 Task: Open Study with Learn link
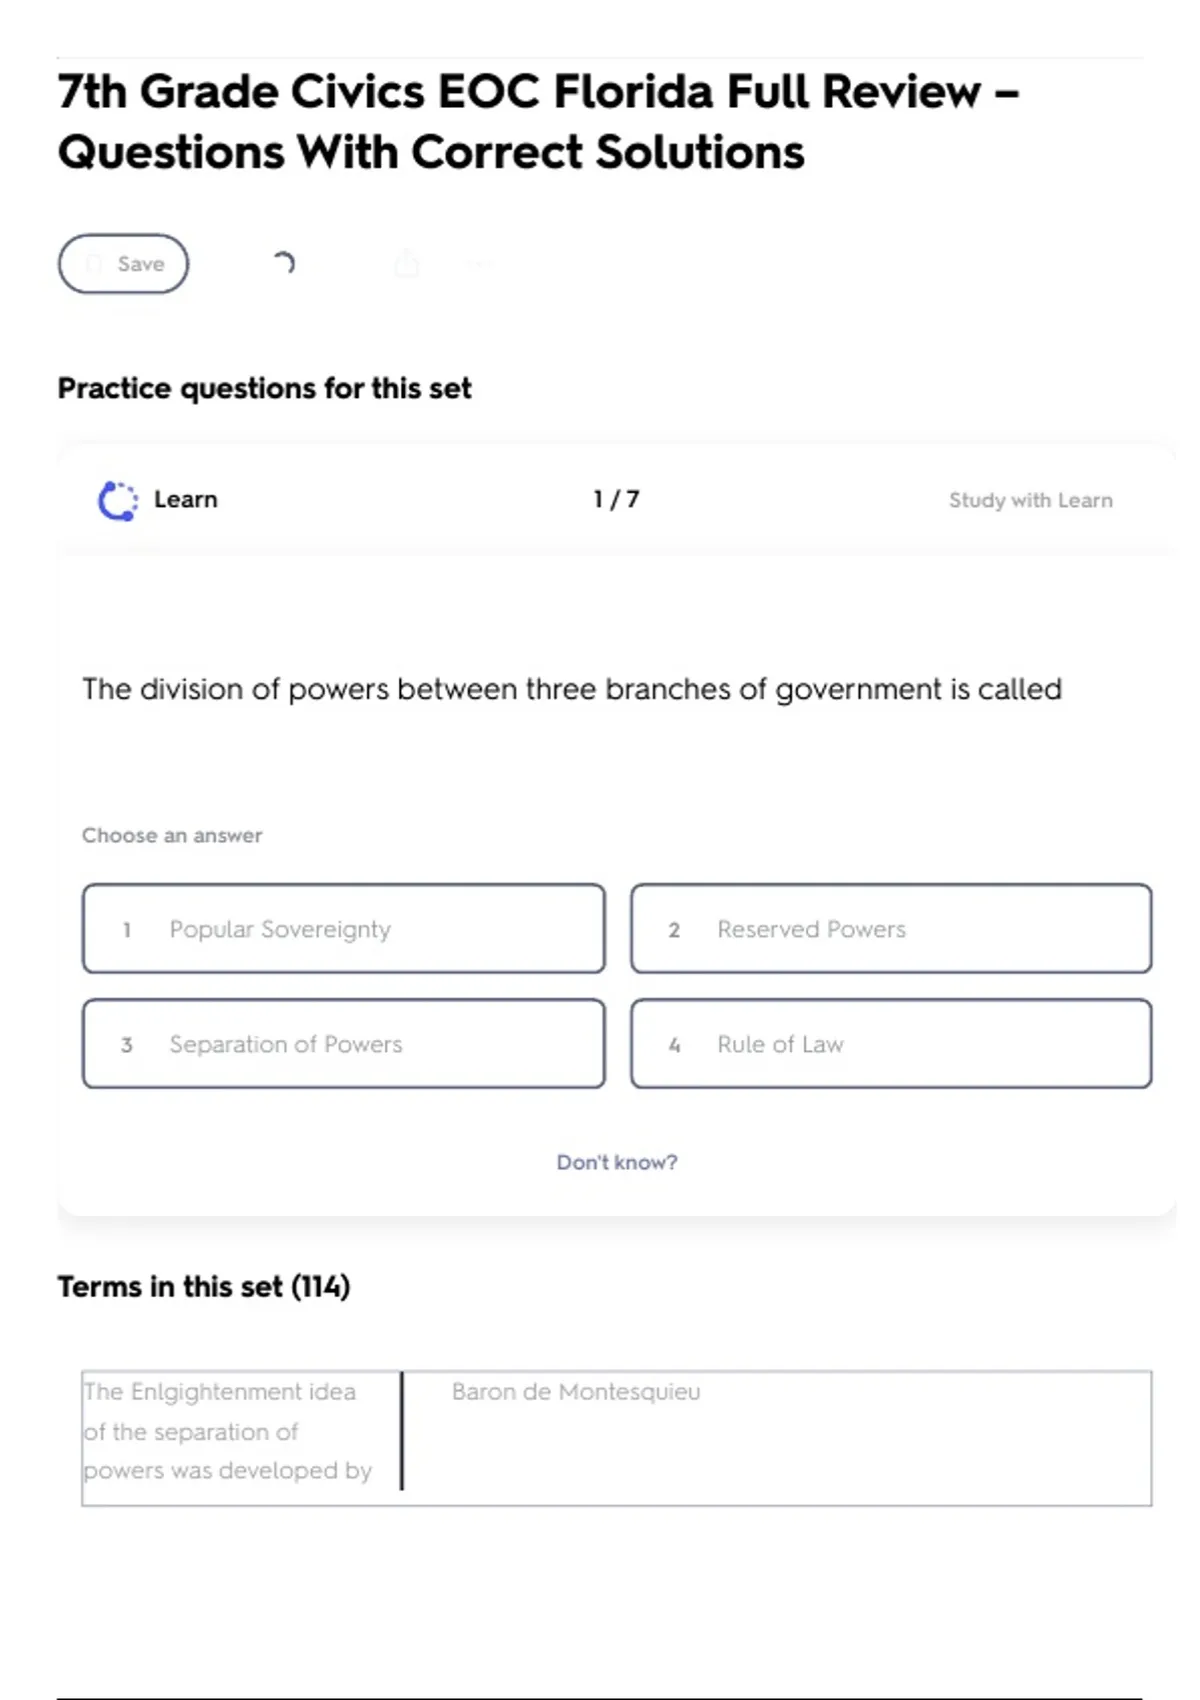(x=1030, y=500)
